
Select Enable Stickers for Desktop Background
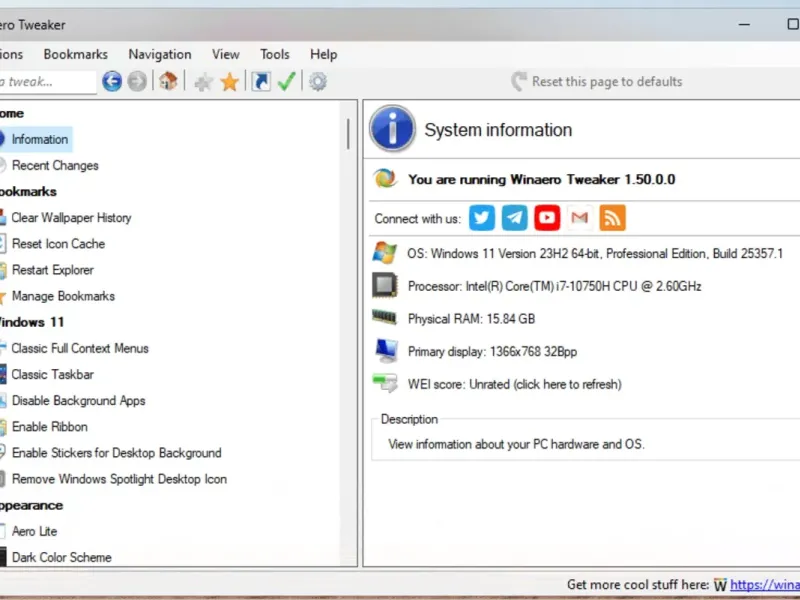click(x=116, y=453)
